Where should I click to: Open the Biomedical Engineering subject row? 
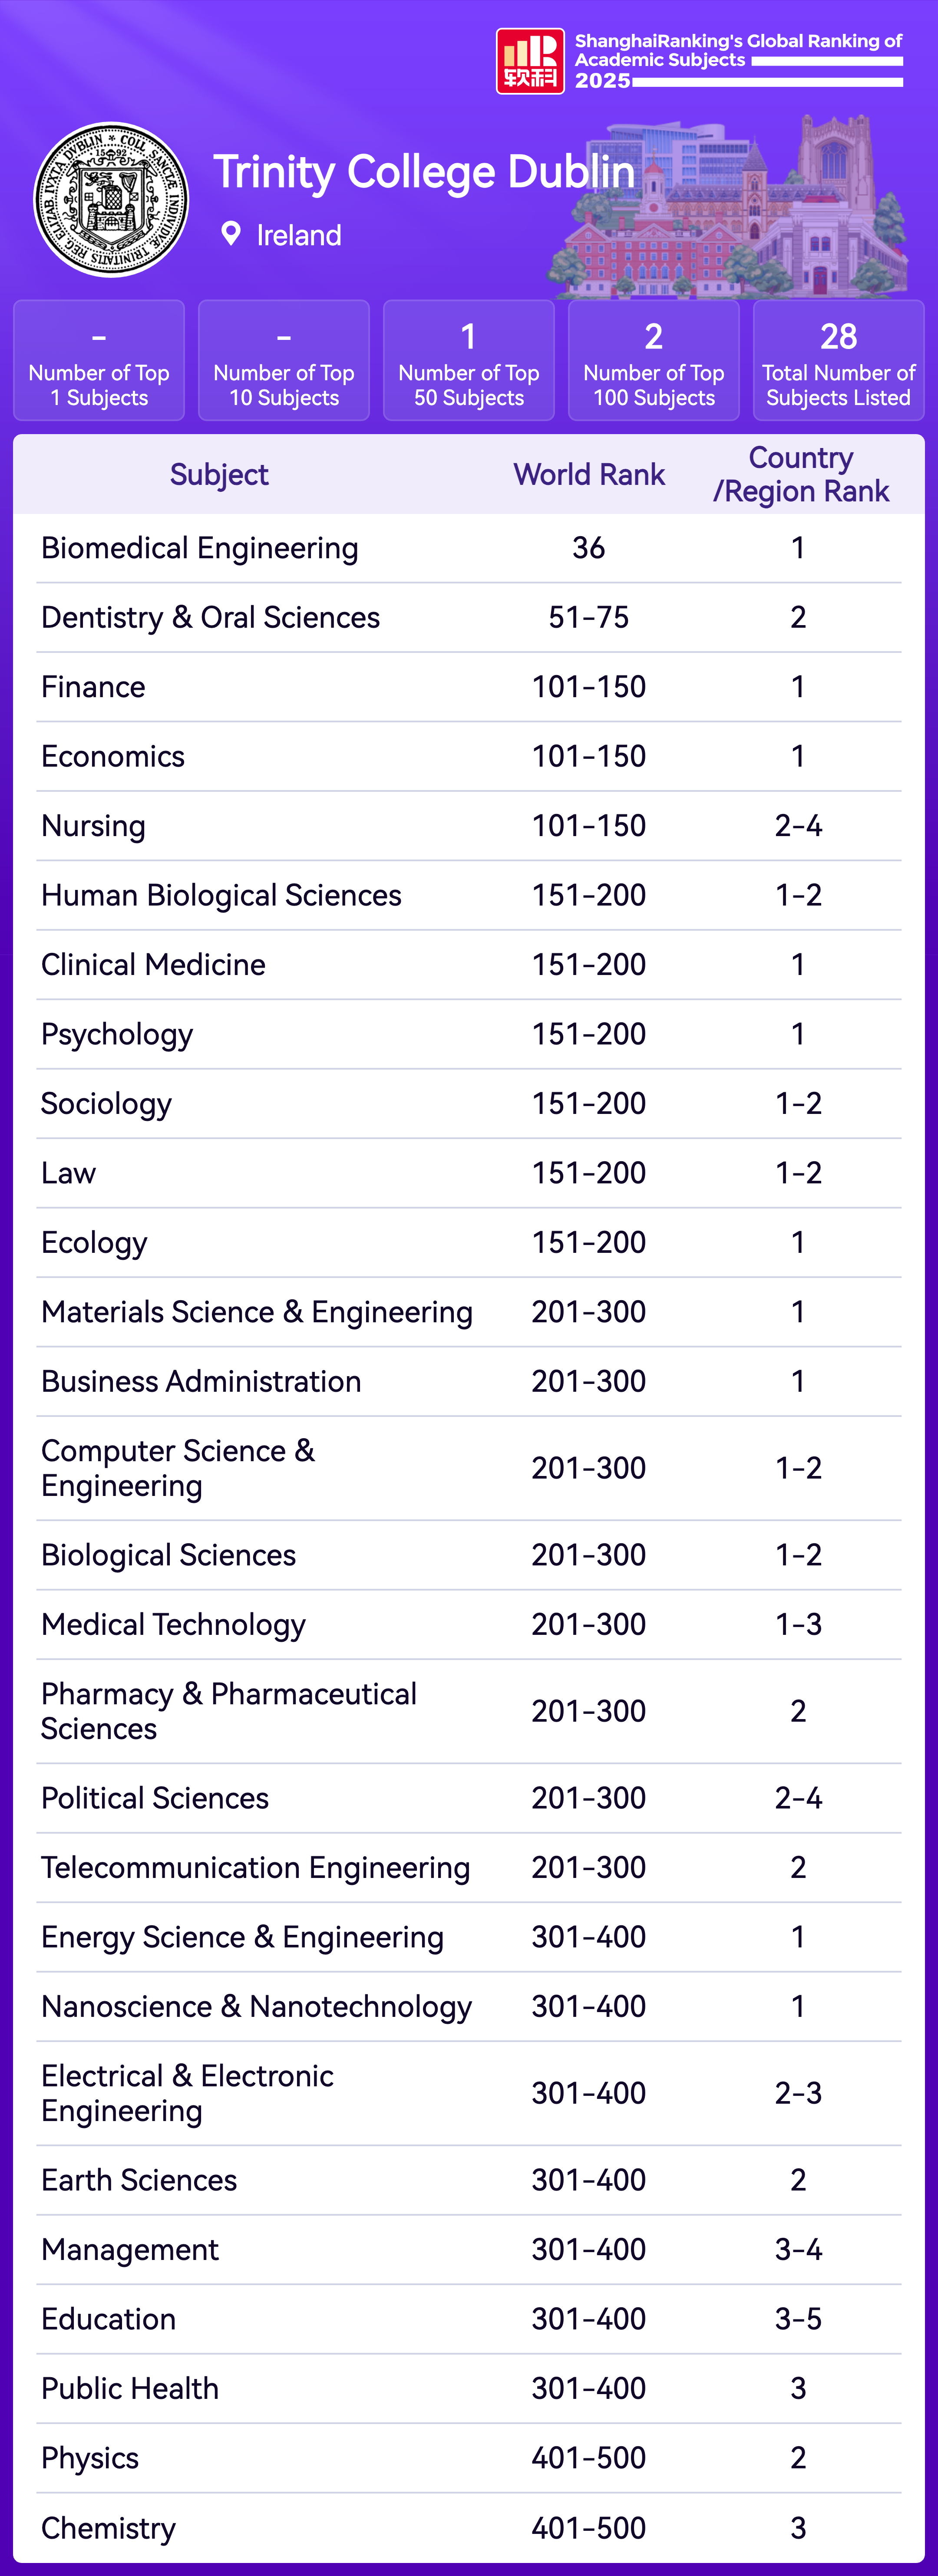[x=200, y=548]
